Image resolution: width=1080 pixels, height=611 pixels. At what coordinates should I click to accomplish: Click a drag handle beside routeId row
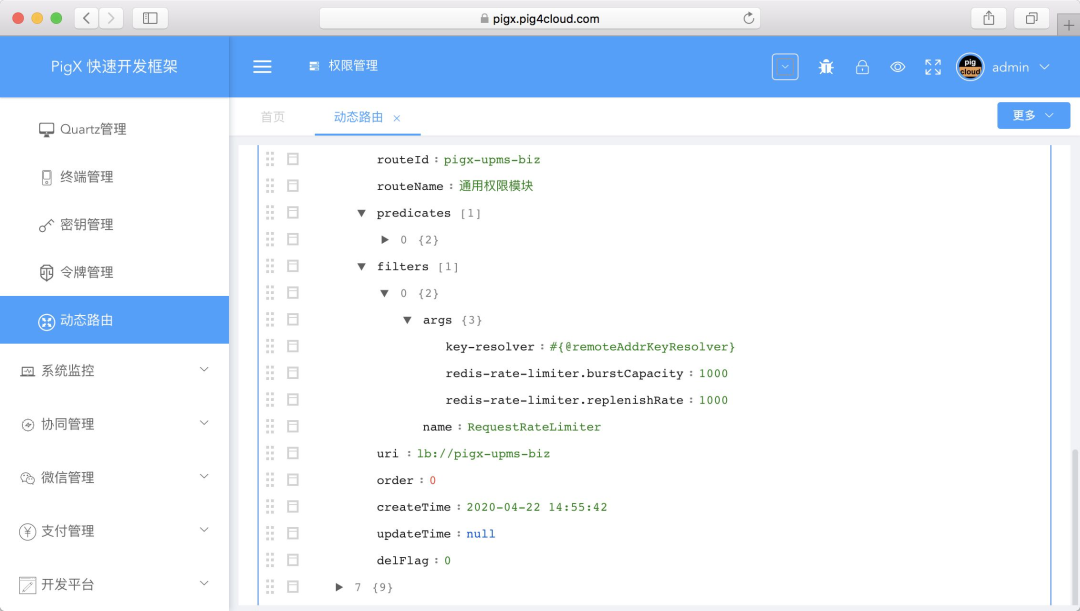268,159
